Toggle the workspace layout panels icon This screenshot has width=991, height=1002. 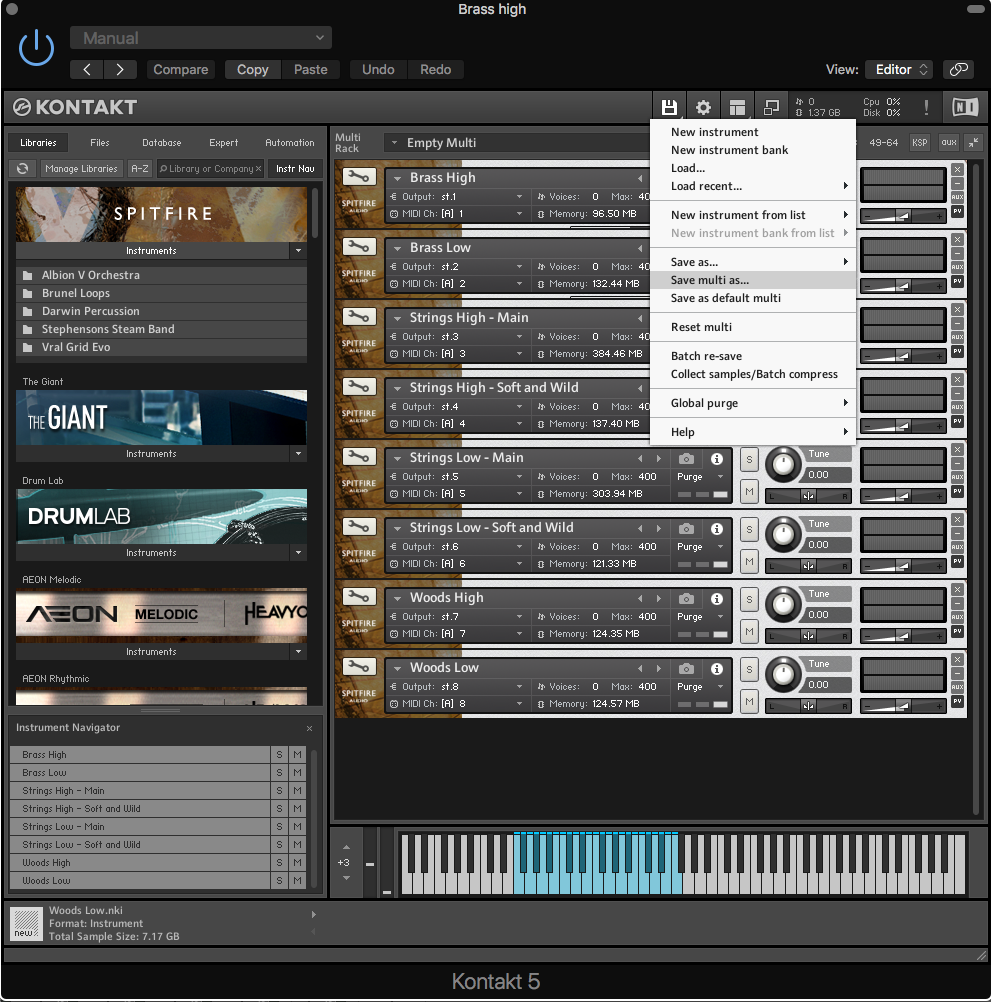click(737, 107)
